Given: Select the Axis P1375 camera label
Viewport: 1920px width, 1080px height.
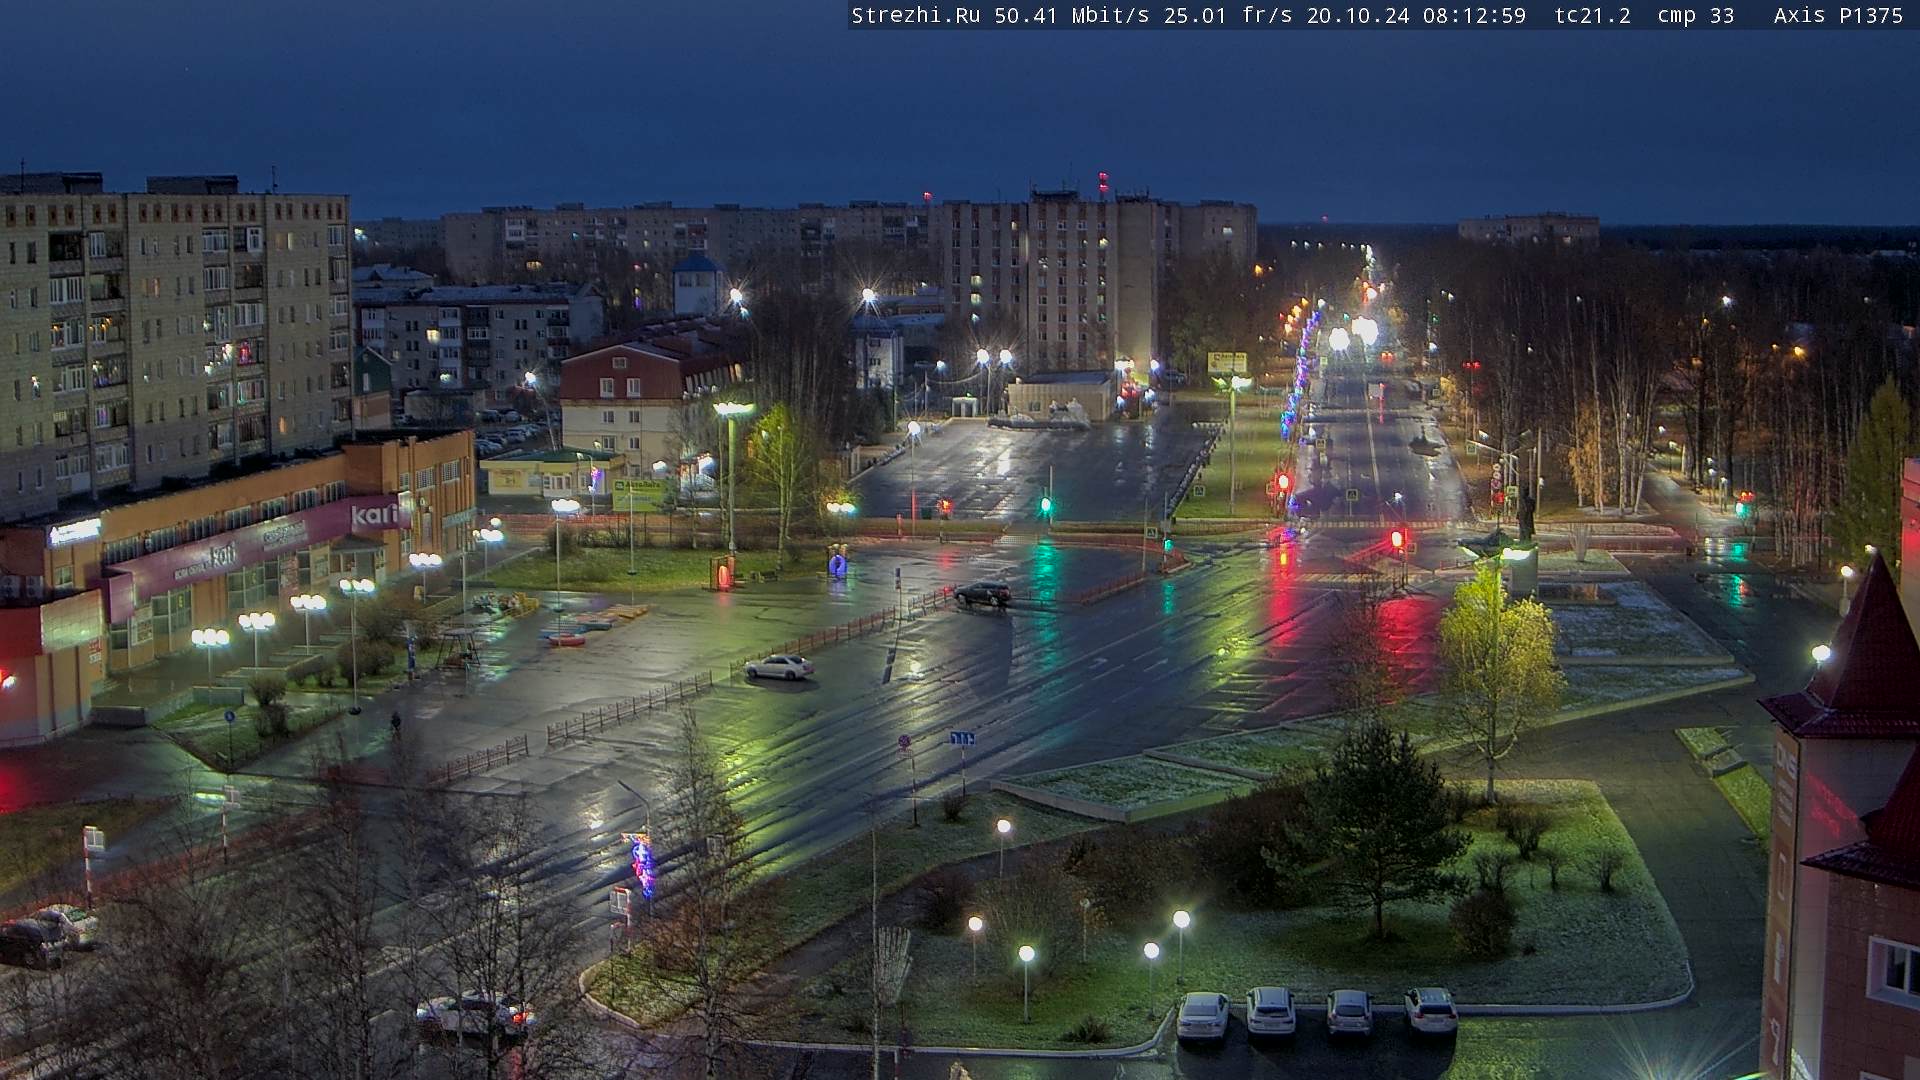Looking at the screenshot, I should 1838,16.
